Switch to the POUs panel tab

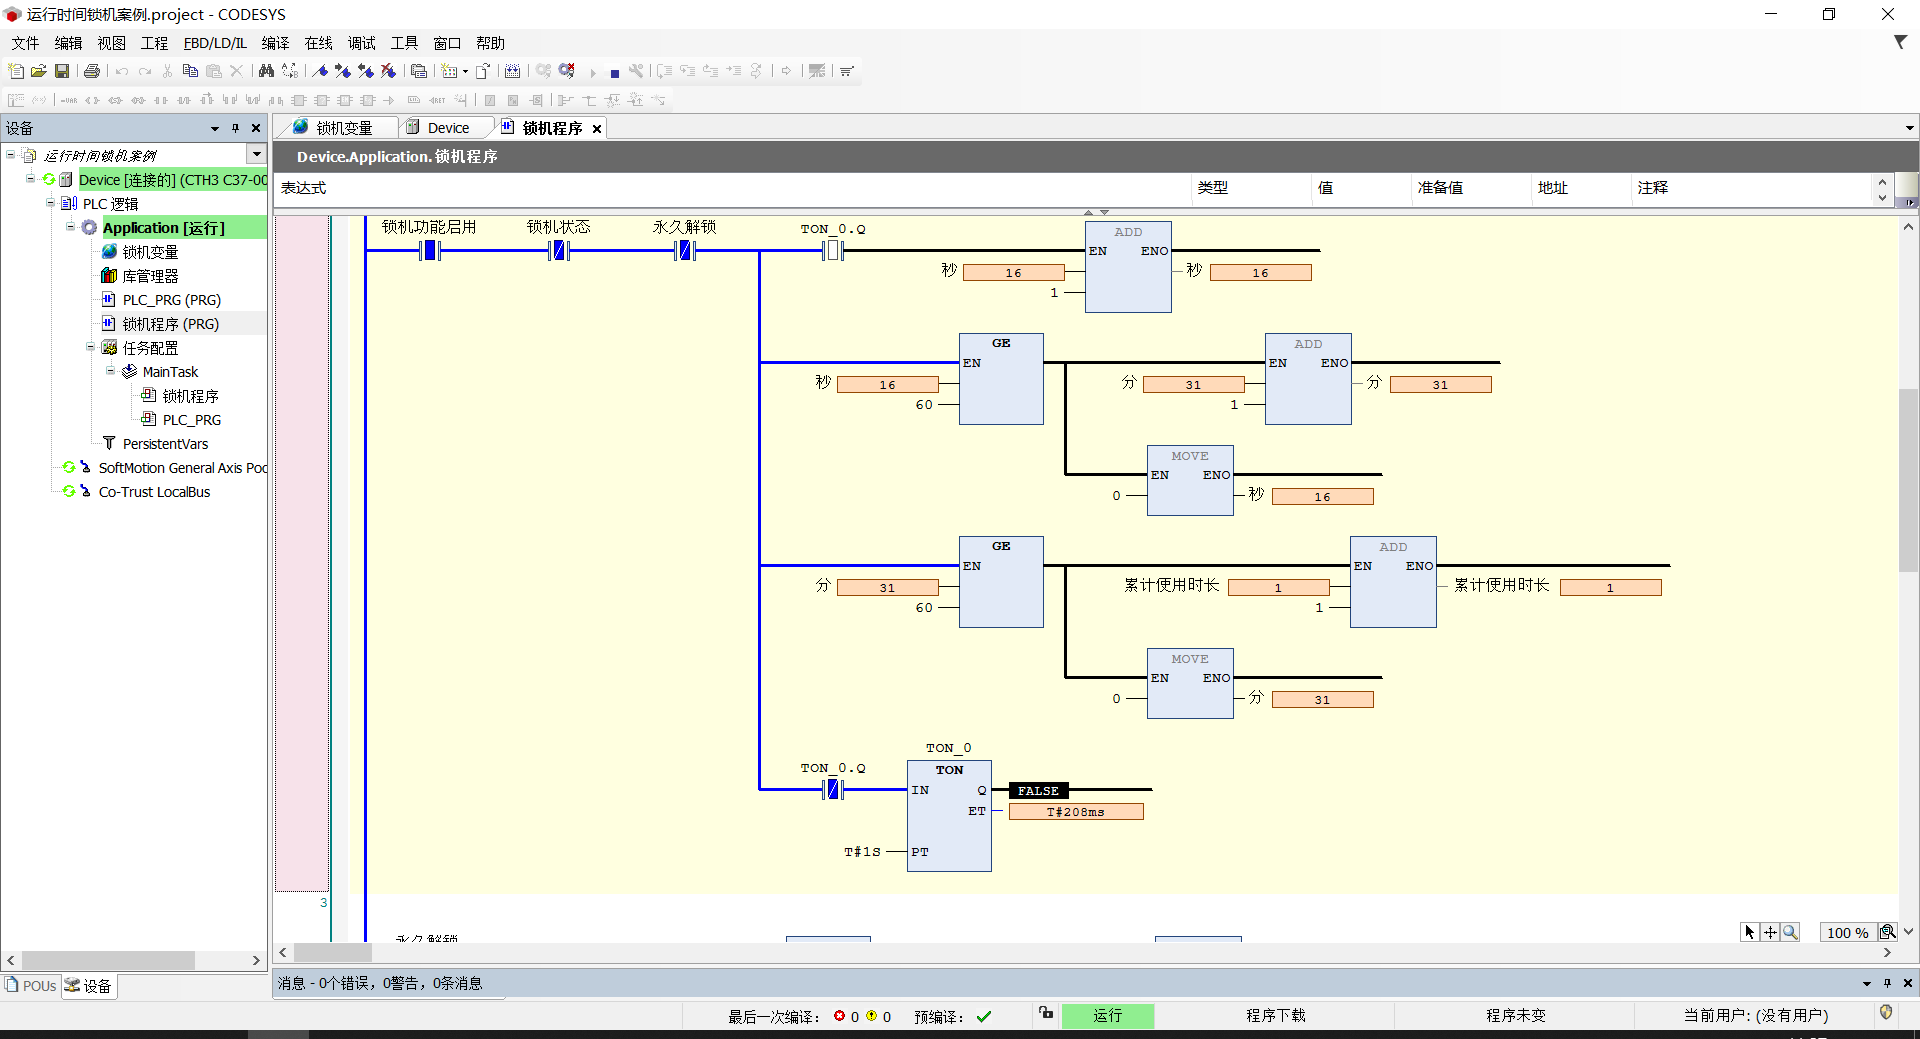(31, 986)
